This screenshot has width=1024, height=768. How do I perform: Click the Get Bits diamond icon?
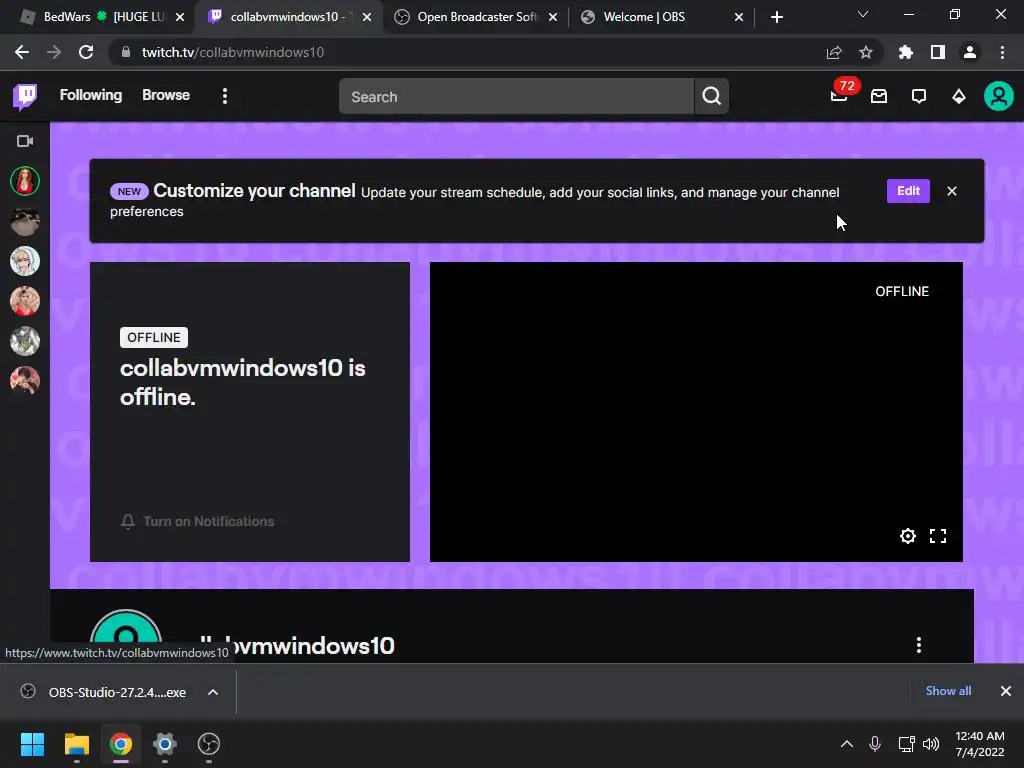(959, 97)
